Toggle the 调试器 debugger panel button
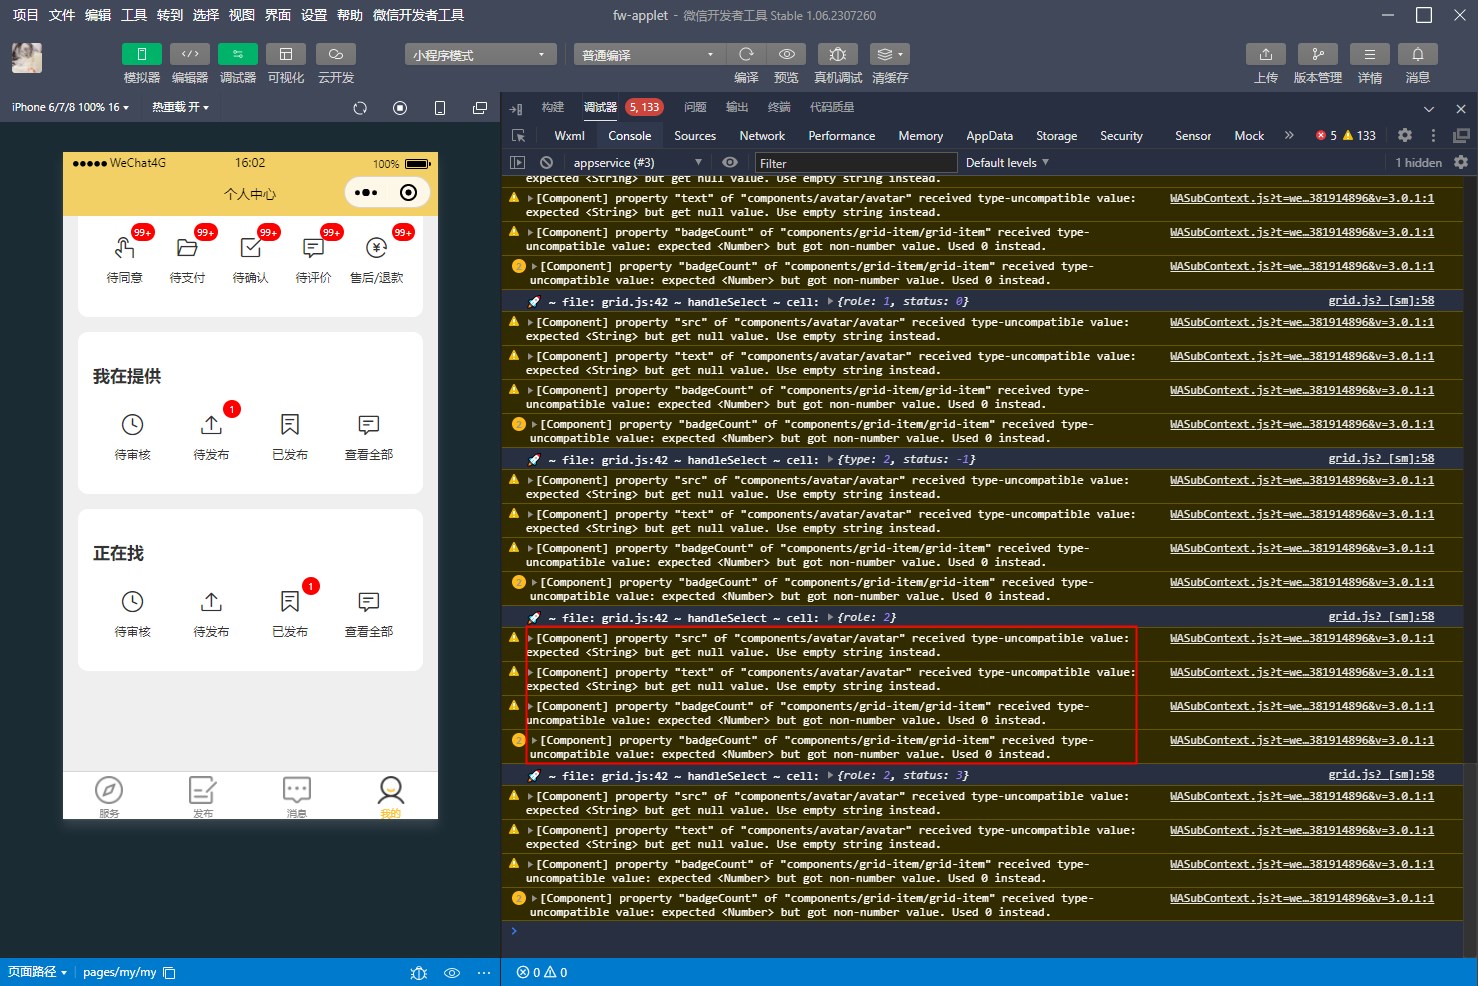 pyautogui.click(x=238, y=54)
